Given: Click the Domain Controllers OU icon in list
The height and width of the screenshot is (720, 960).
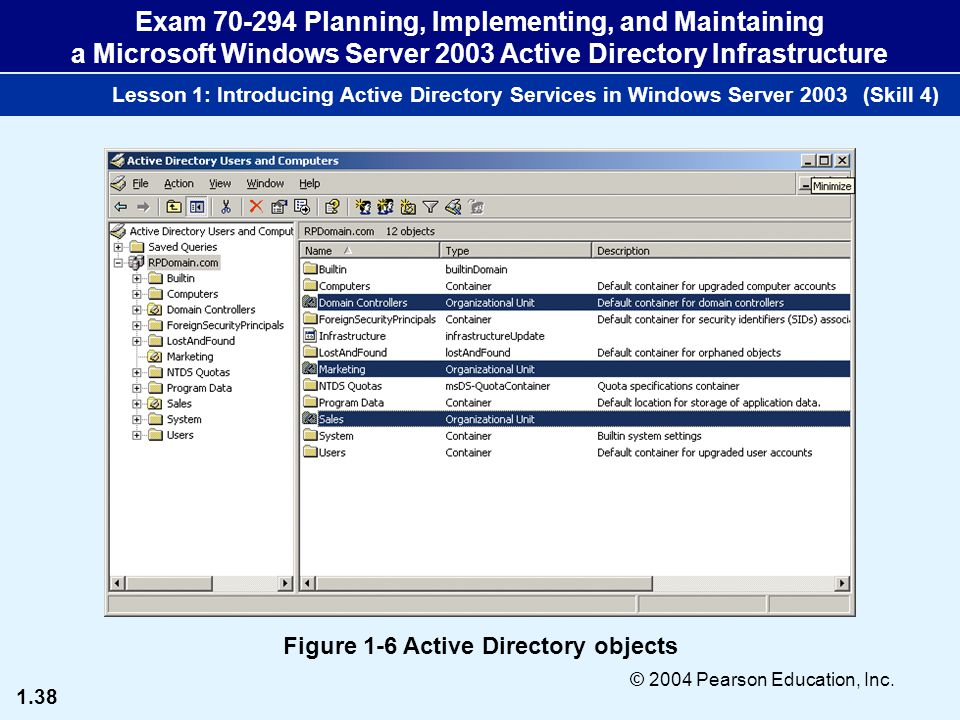Looking at the screenshot, I should [310, 302].
